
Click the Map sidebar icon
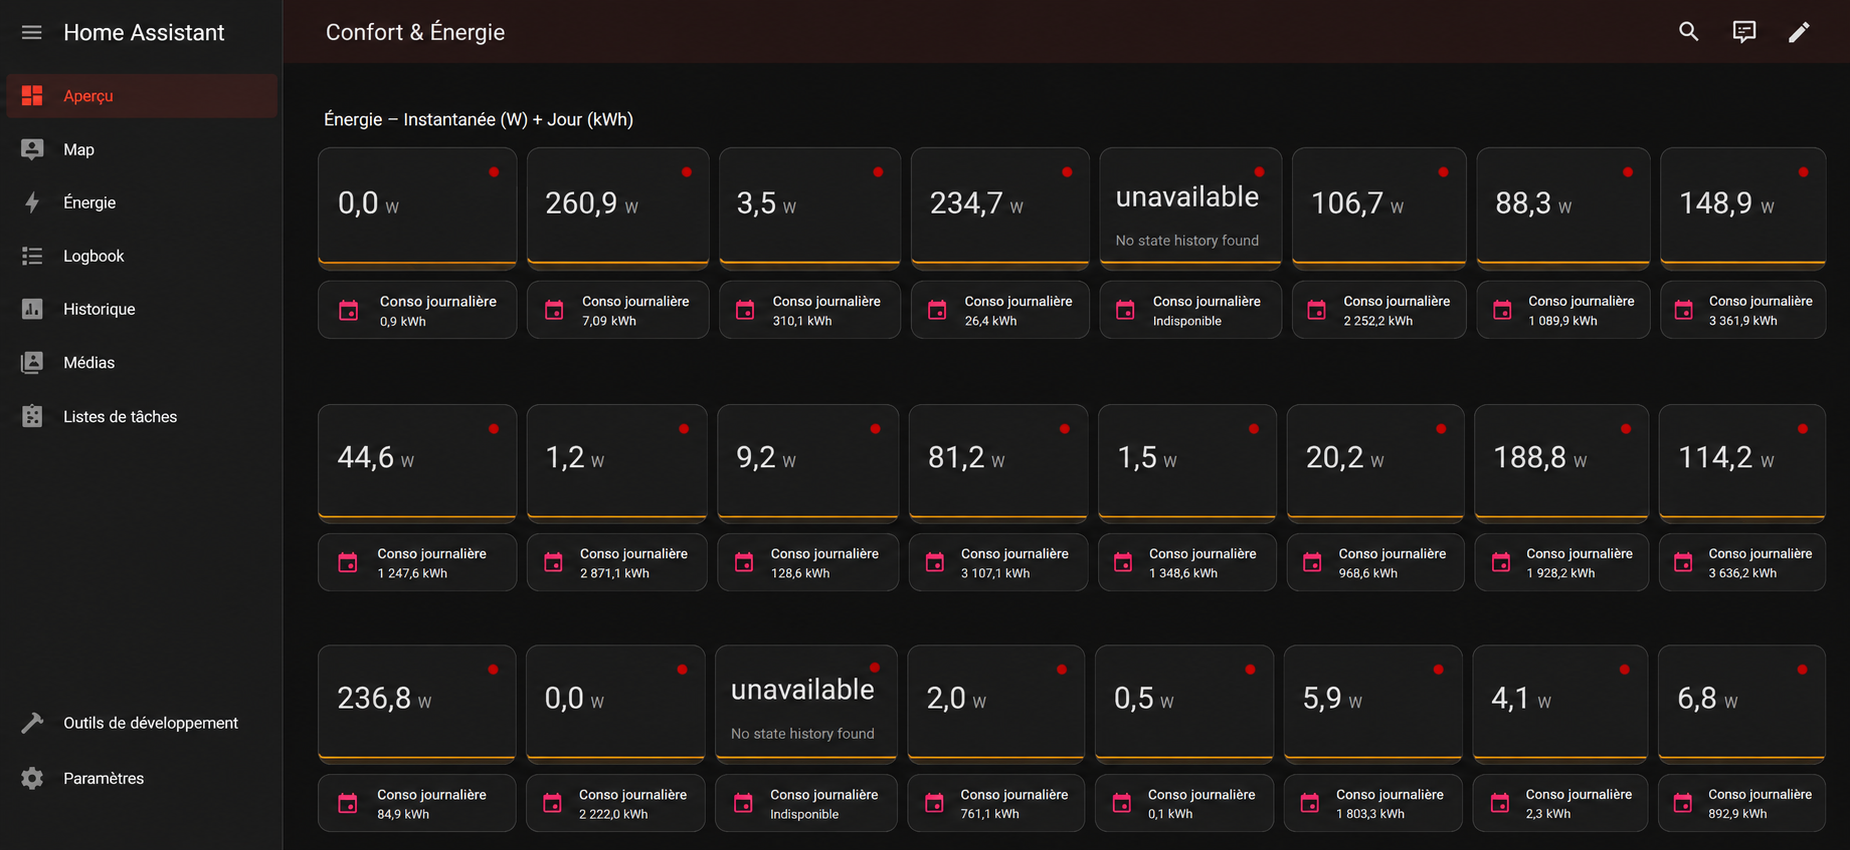[32, 149]
